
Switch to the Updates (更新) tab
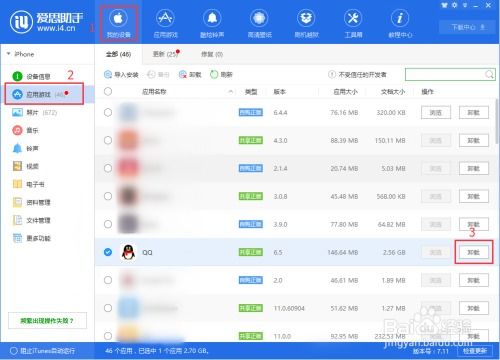coord(166,54)
